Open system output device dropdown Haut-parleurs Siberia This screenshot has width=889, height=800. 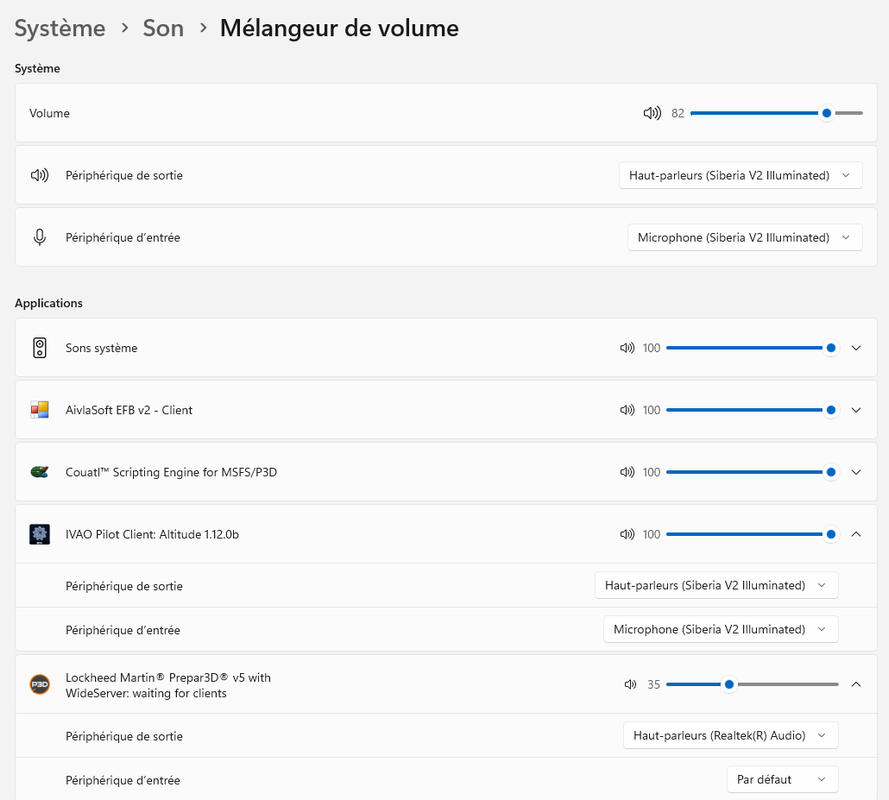740,175
